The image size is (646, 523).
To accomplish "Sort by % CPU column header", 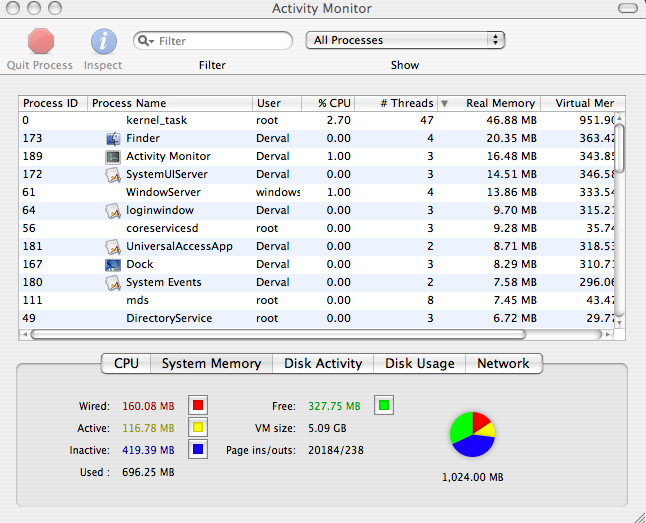I will coord(328,103).
